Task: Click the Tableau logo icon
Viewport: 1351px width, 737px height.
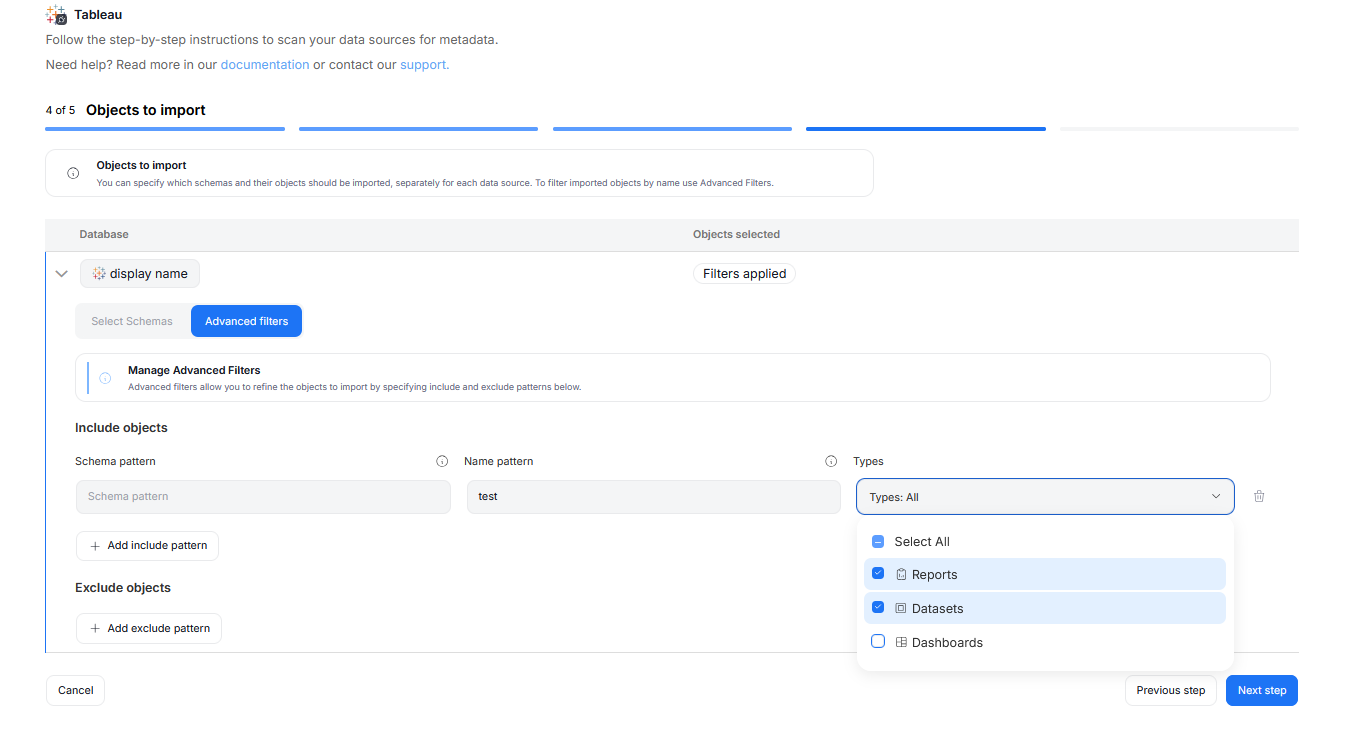Action: [x=56, y=15]
